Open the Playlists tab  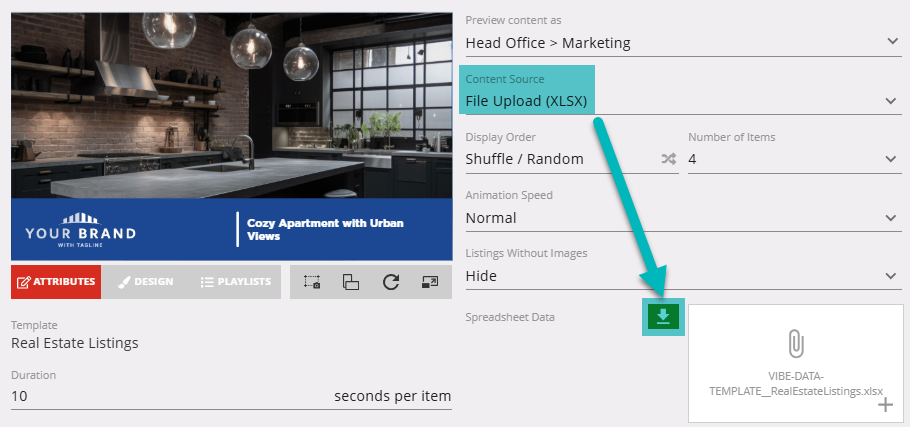pyautogui.click(x=235, y=282)
